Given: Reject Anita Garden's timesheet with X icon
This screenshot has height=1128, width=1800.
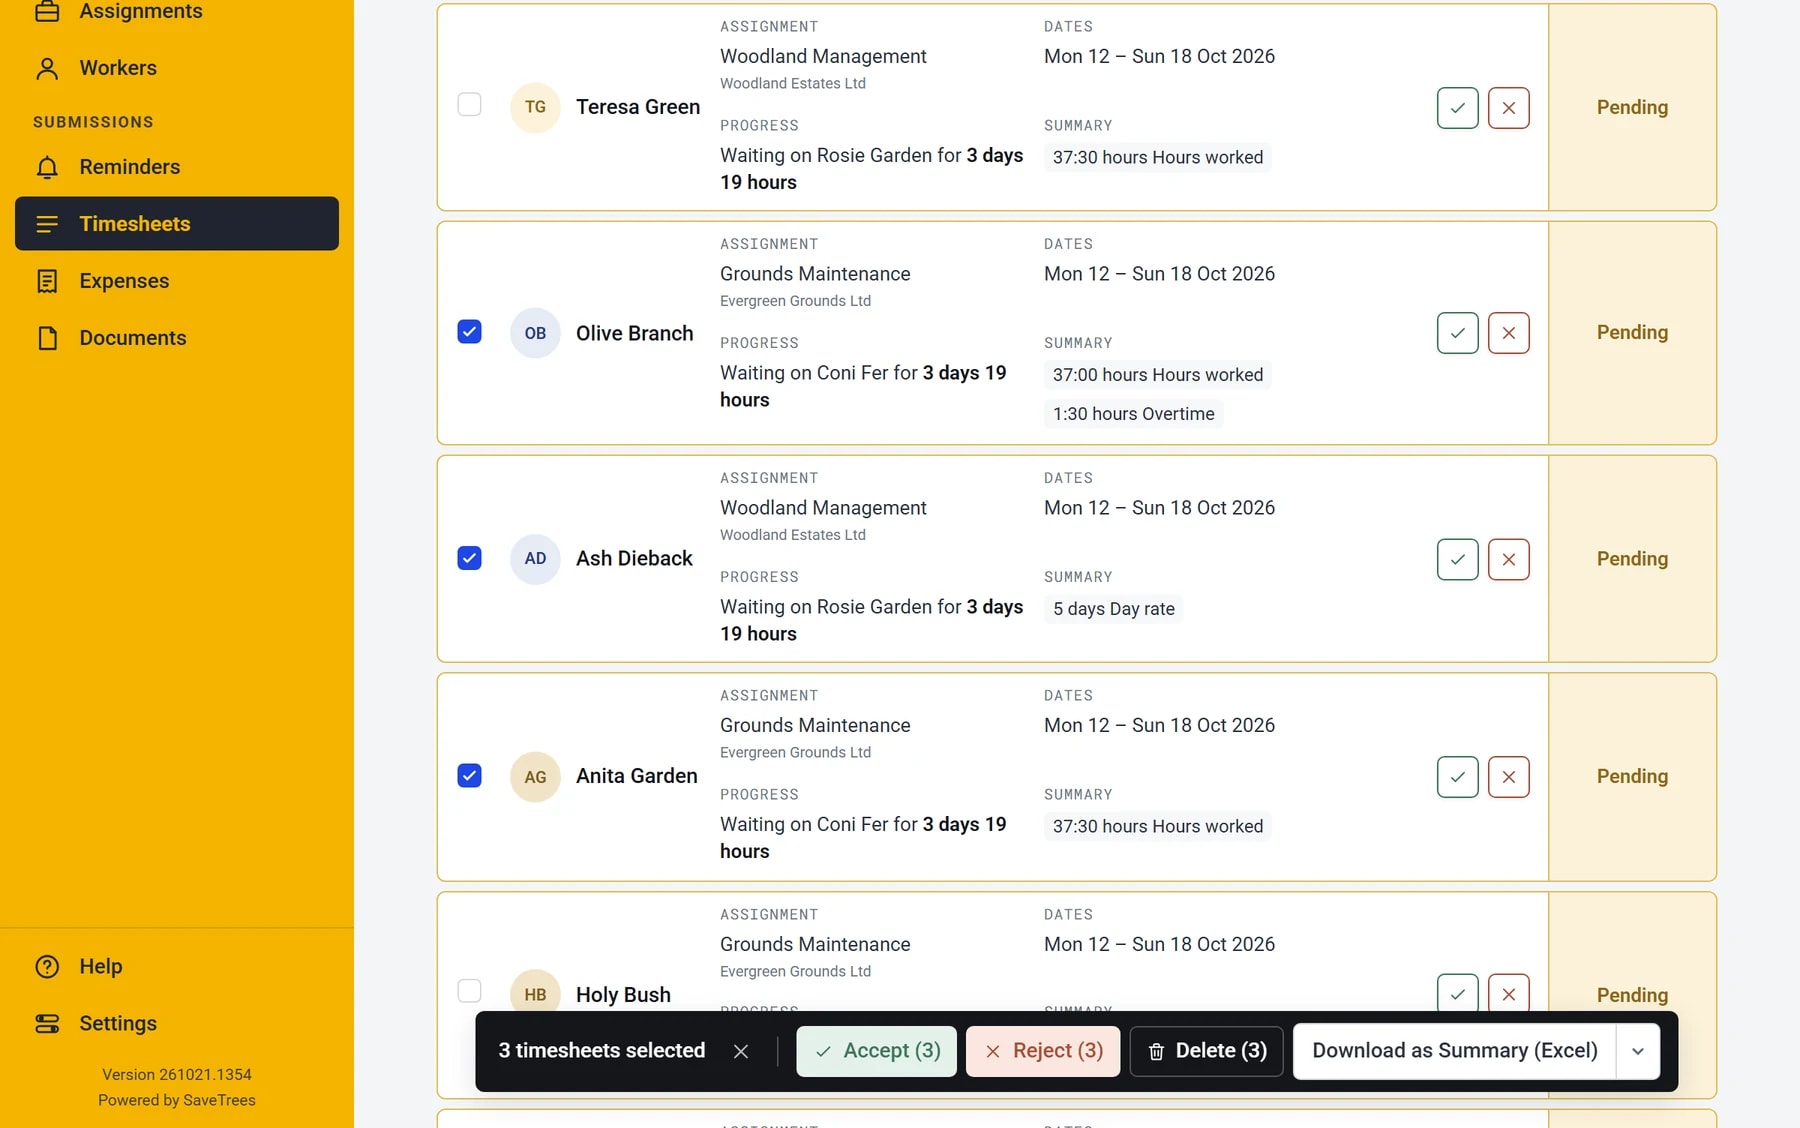Looking at the screenshot, I should 1508,777.
